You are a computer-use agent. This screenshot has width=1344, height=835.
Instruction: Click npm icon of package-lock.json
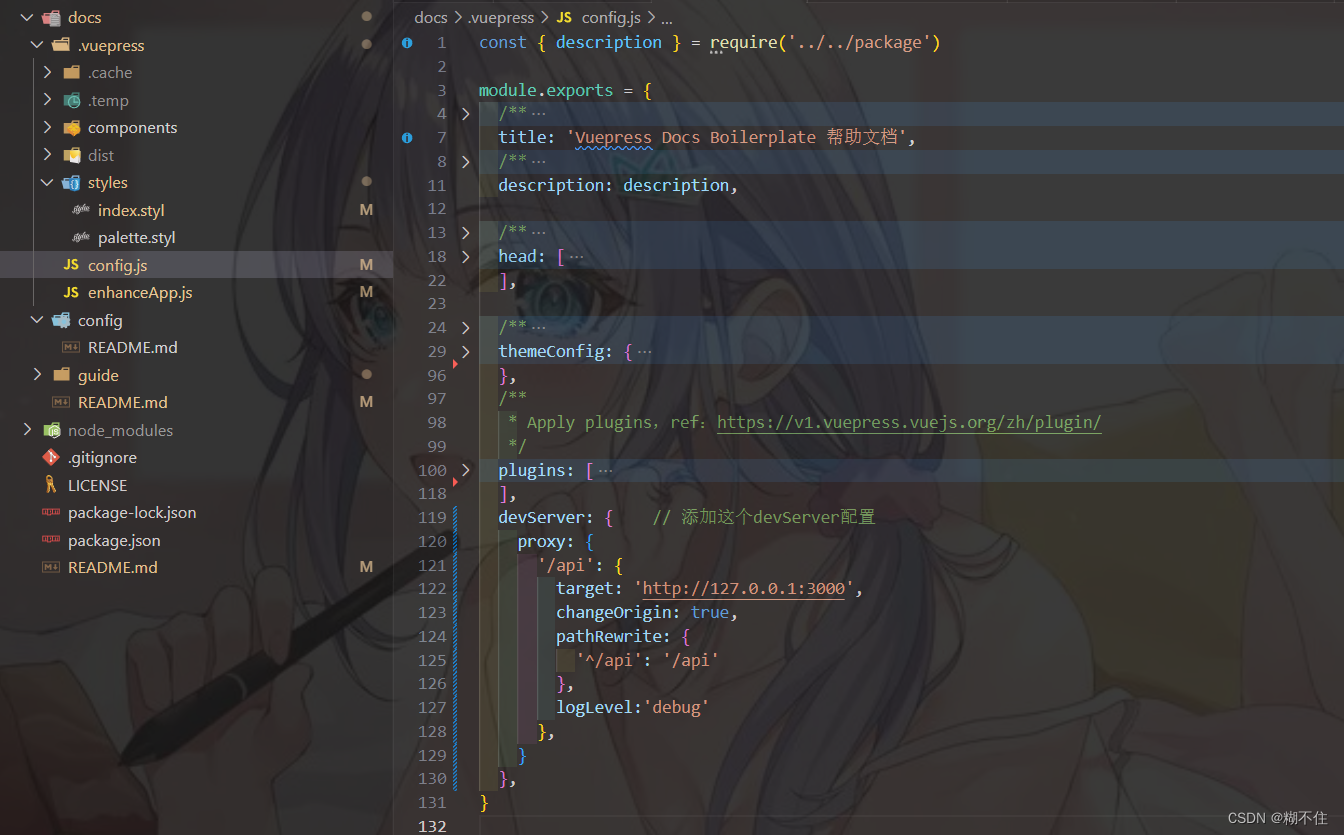(x=51, y=512)
